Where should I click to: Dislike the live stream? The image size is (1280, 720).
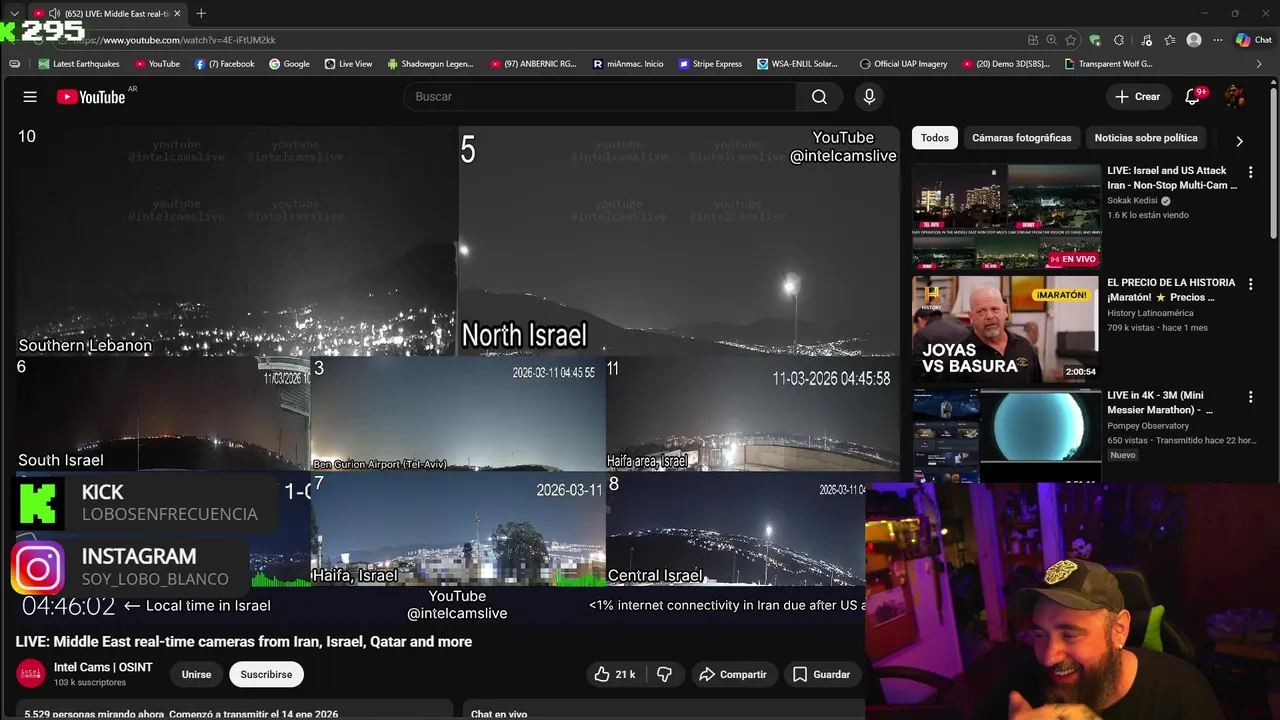pyautogui.click(x=664, y=675)
